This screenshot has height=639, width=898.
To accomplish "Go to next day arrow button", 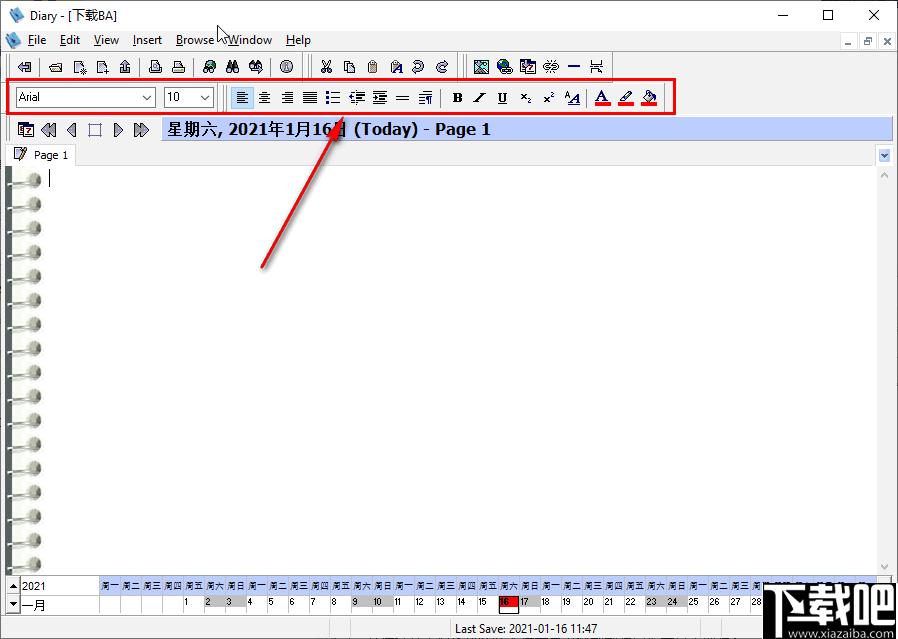I will pyautogui.click(x=119, y=130).
